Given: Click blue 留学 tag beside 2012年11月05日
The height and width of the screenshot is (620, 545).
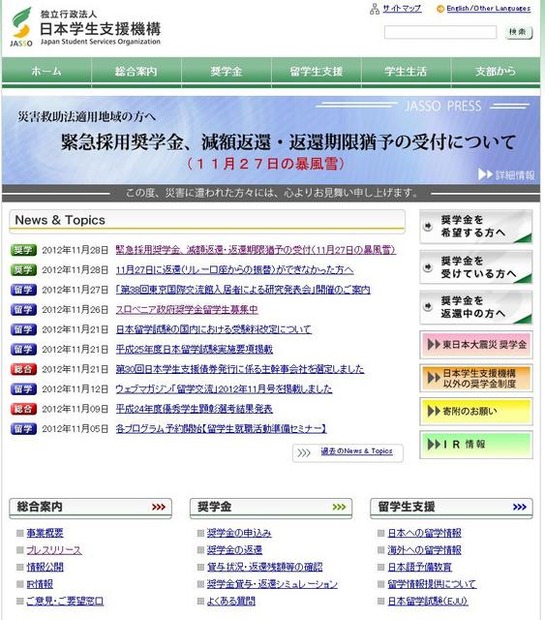Looking at the screenshot, I should (23, 428).
